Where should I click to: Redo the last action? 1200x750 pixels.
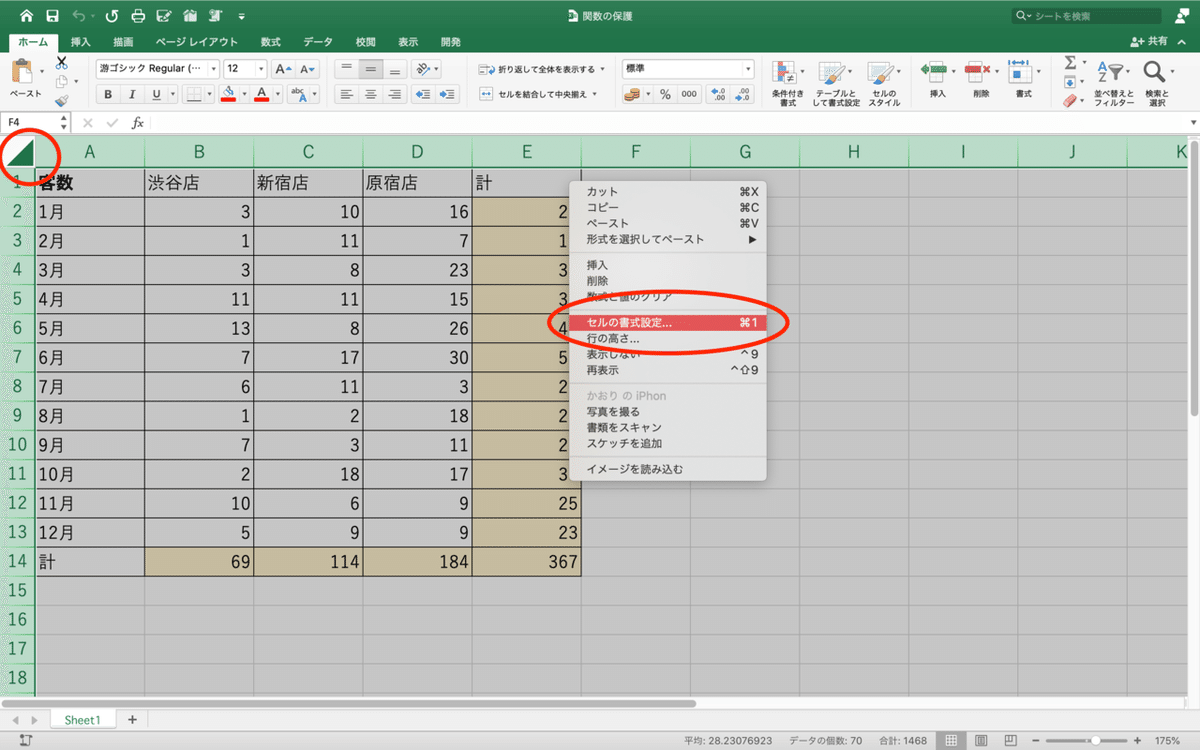click(111, 16)
